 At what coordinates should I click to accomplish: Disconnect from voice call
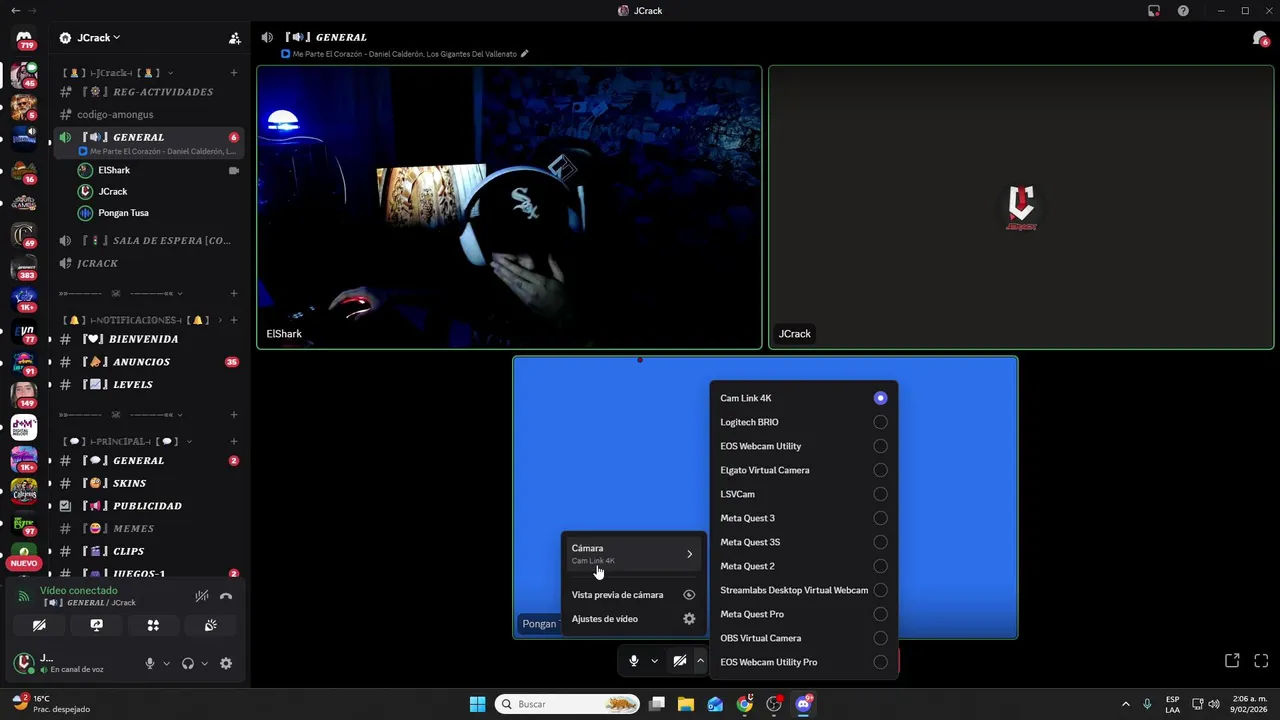[x=226, y=596]
